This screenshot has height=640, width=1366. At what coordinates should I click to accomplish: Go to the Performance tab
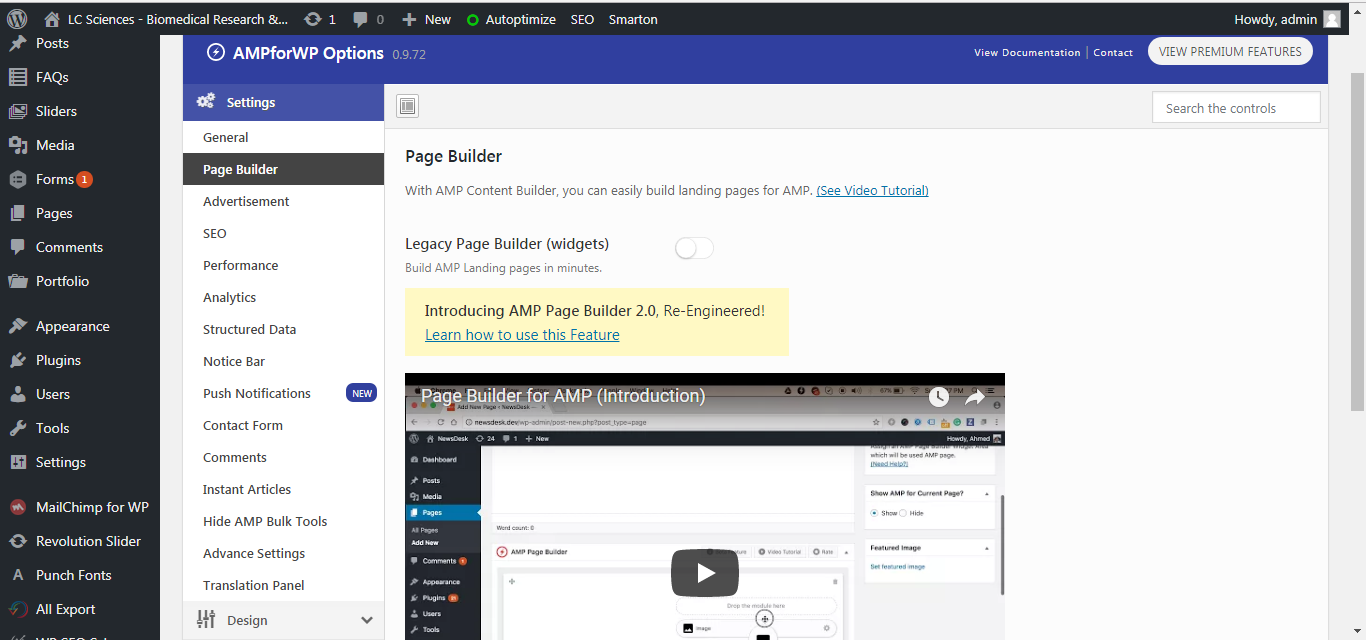(284, 265)
